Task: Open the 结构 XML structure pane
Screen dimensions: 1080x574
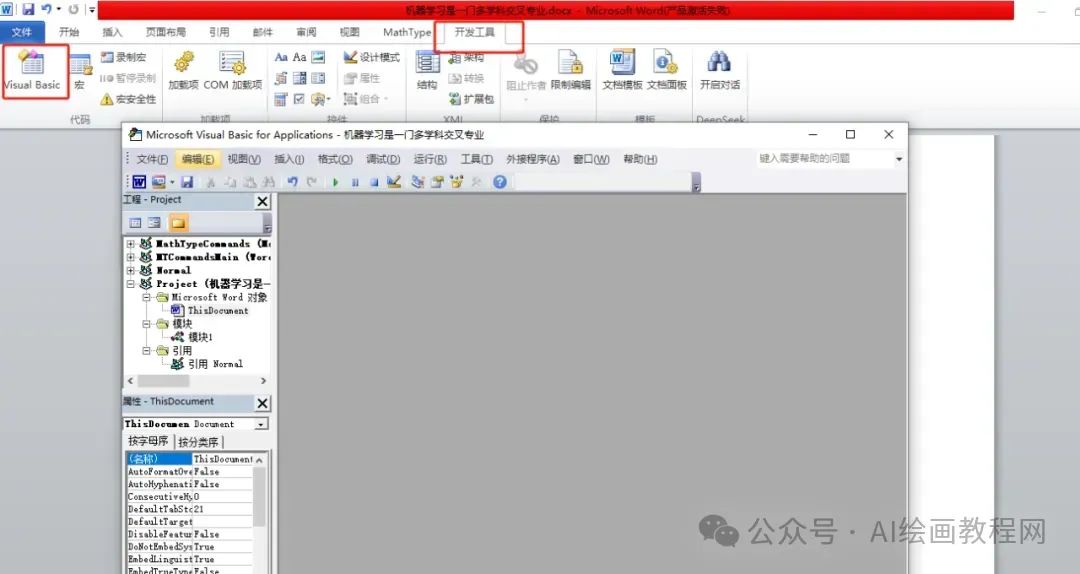Action: [427, 72]
